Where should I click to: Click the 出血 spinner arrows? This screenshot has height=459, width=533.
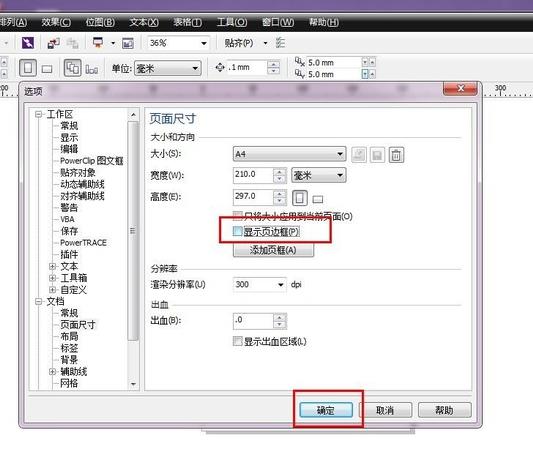pyautogui.click(x=279, y=321)
